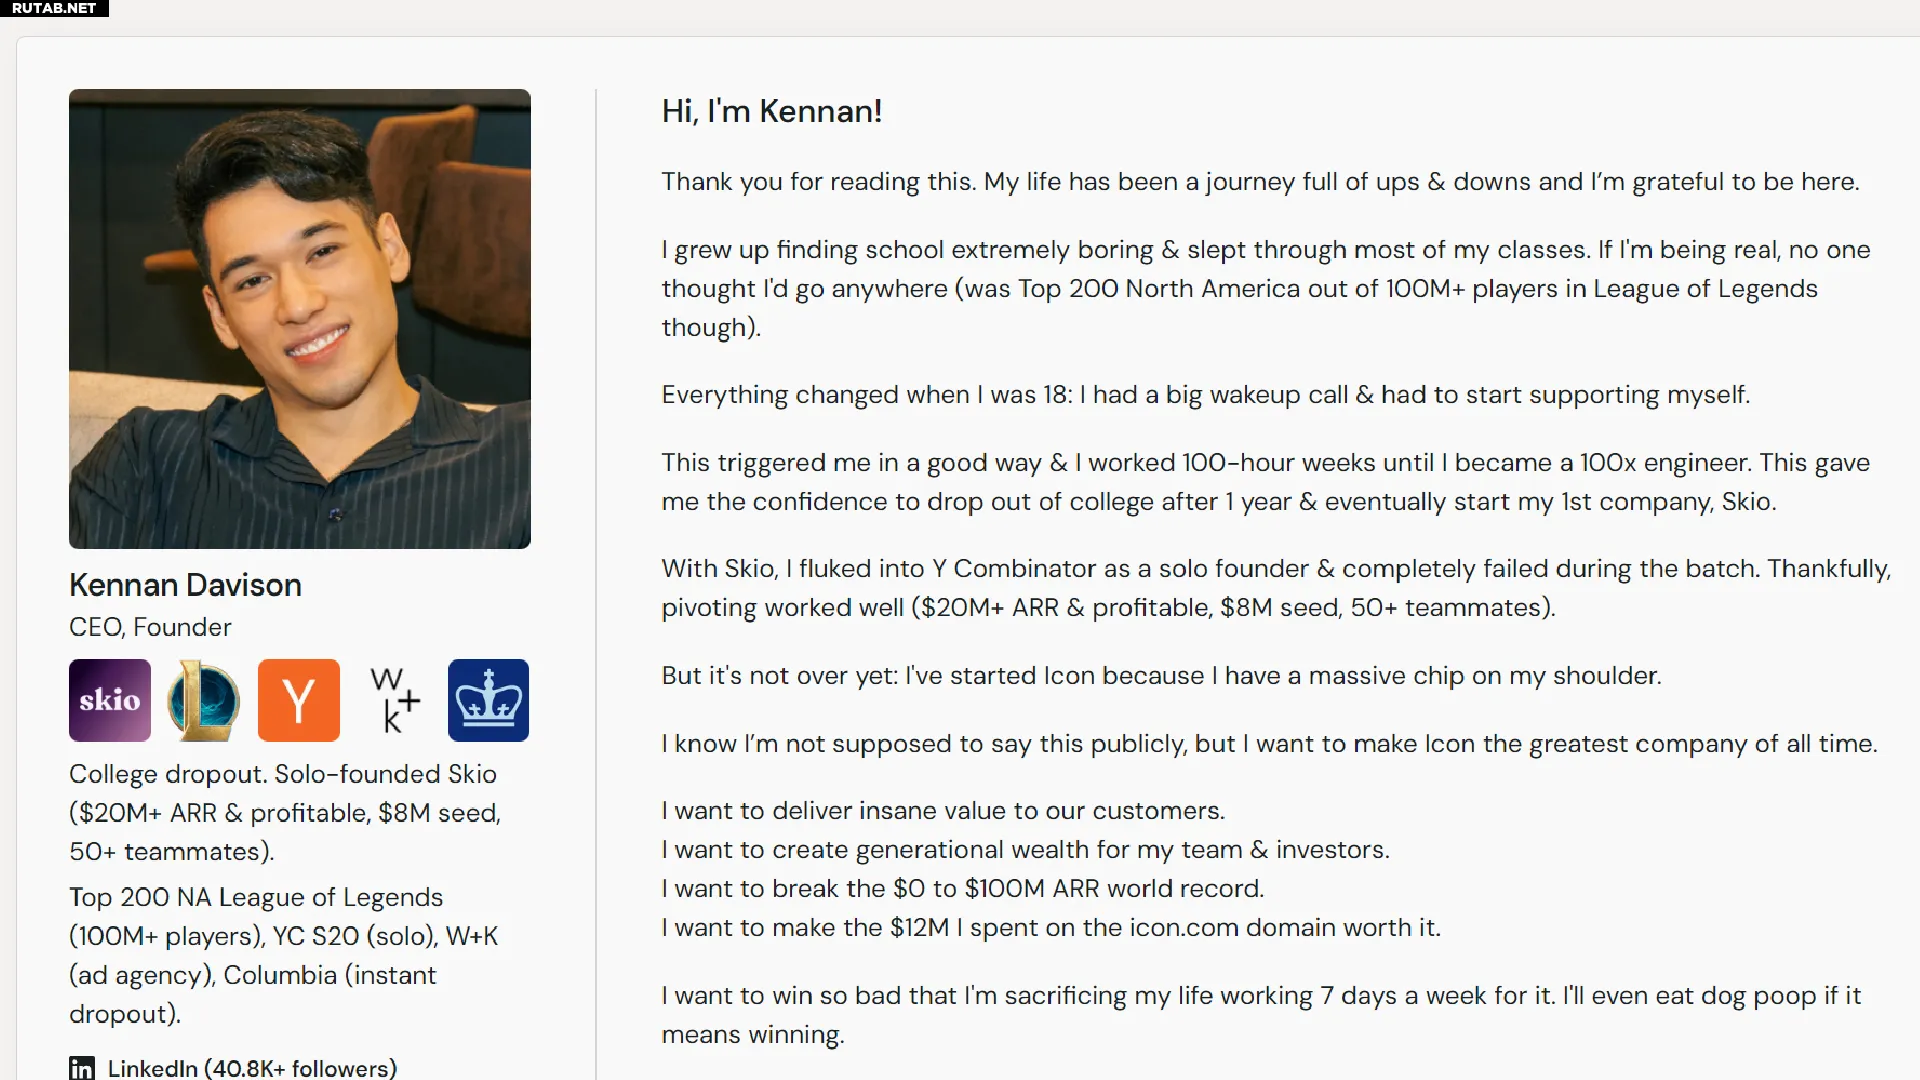Click Kennan Davison's profile photo
The image size is (1920, 1080).
pyautogui.click(x=300, y=319)
